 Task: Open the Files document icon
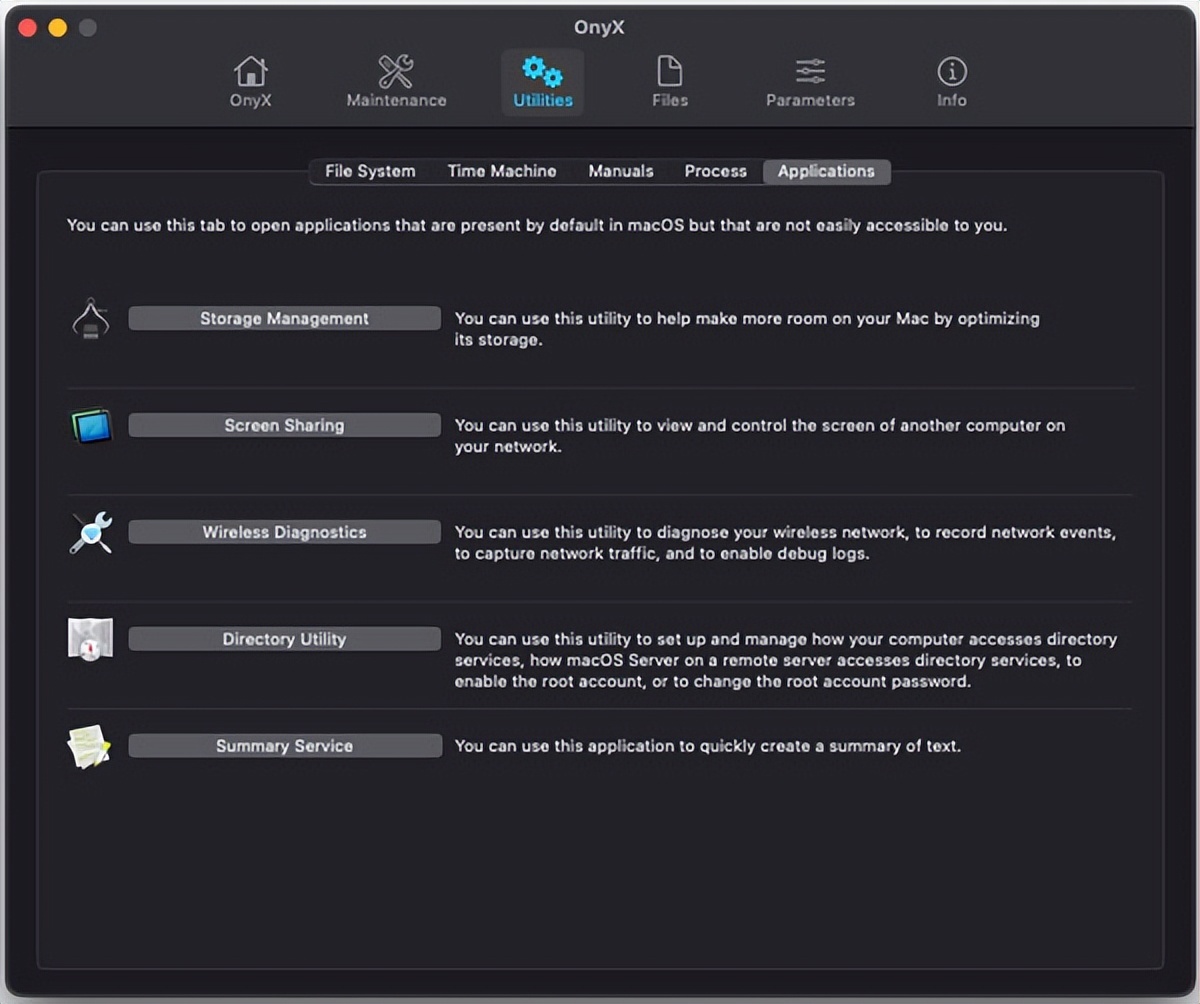point(669,70)
